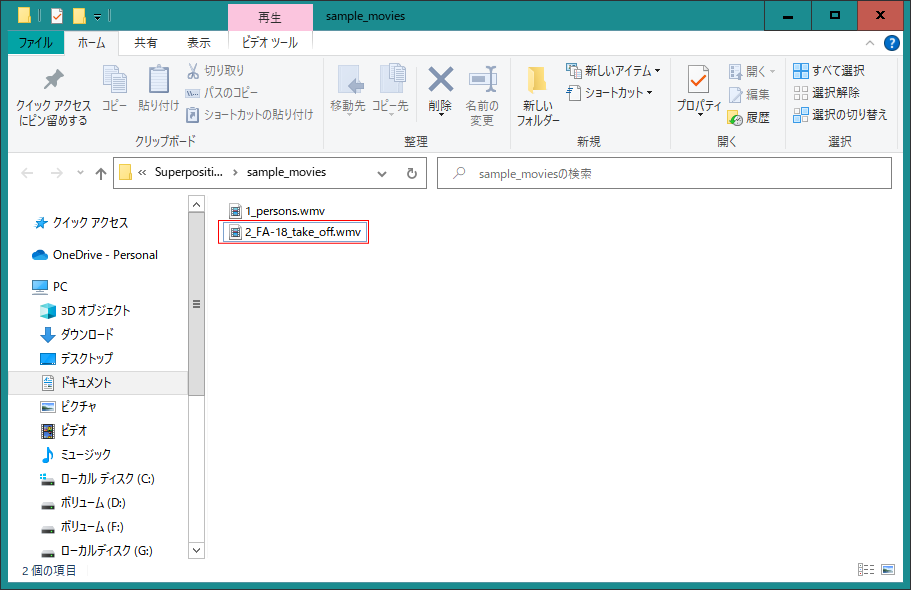Refresh folder with circular arrow button
Image resolution: width=911 pixels, height=590 pixels.
tap(411, 173)
